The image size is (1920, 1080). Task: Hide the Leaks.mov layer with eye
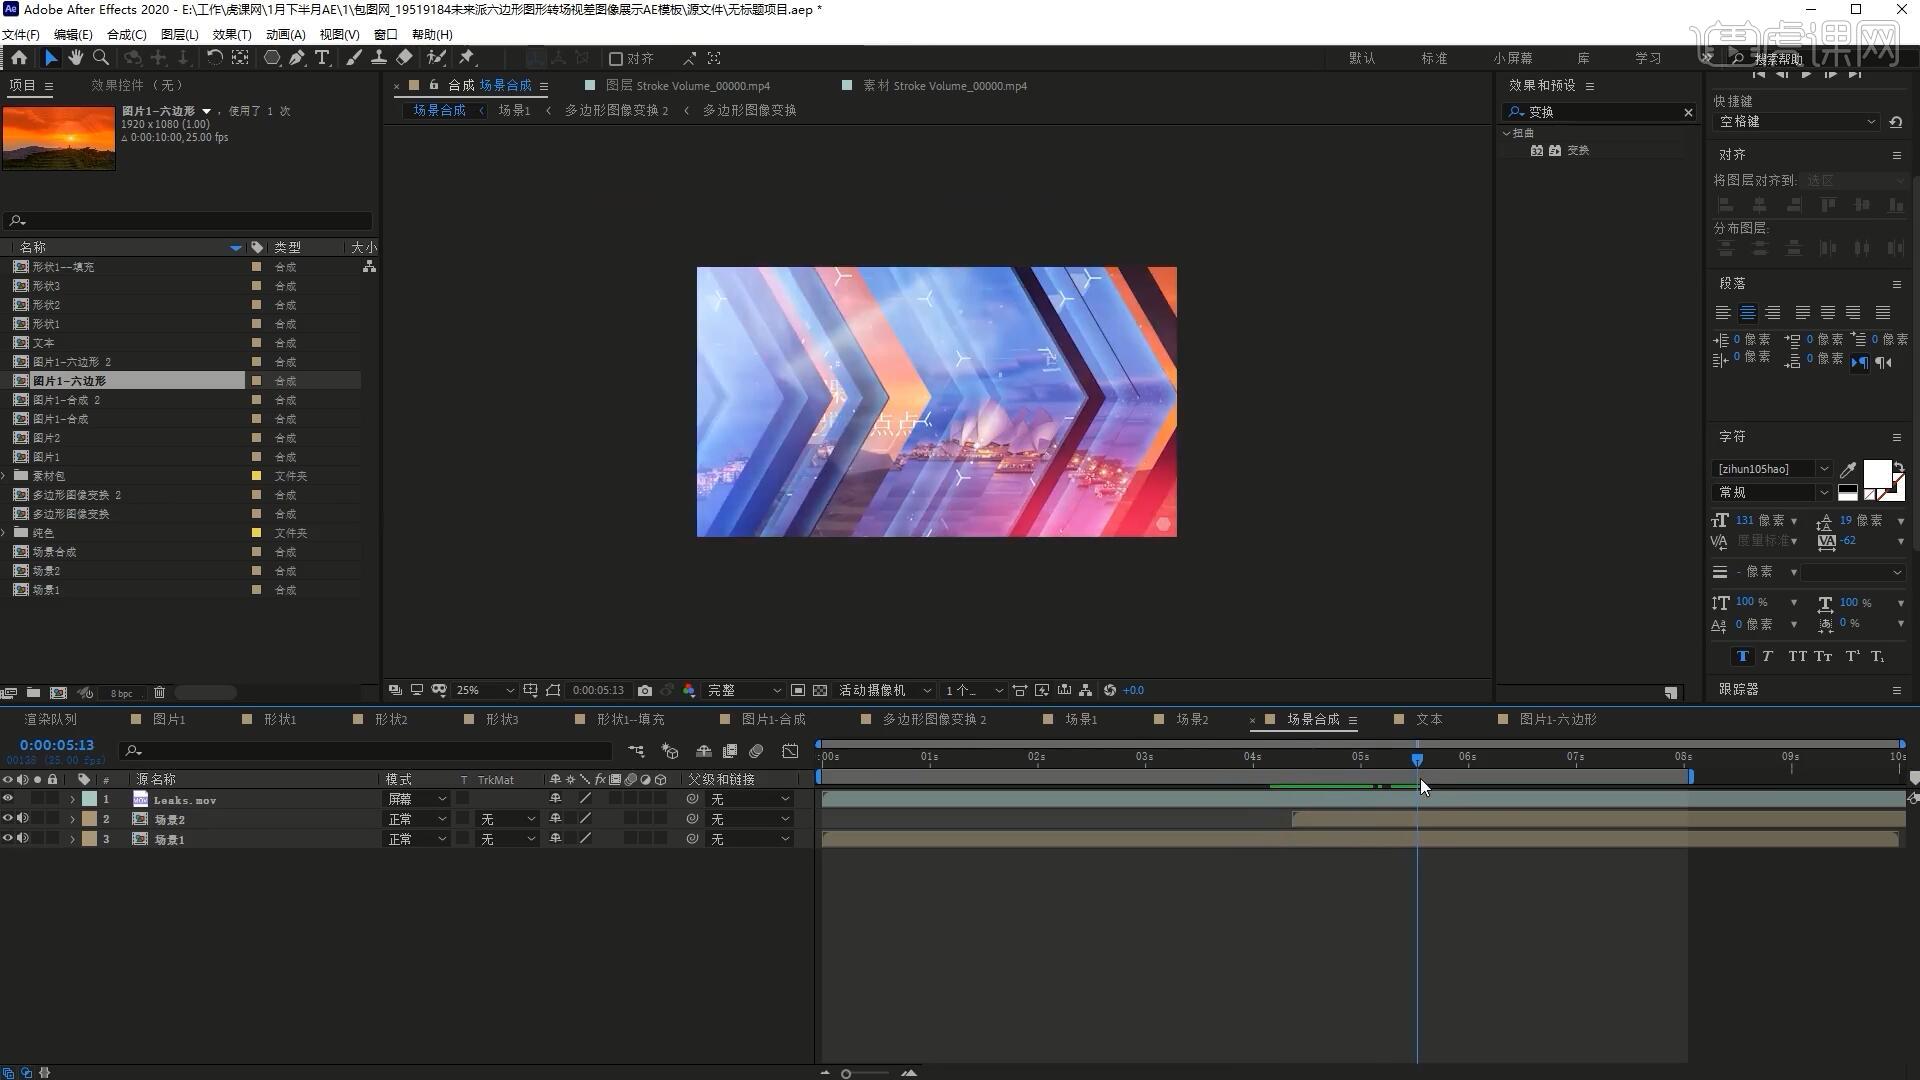pyautogui.click(x=8, y=799)
